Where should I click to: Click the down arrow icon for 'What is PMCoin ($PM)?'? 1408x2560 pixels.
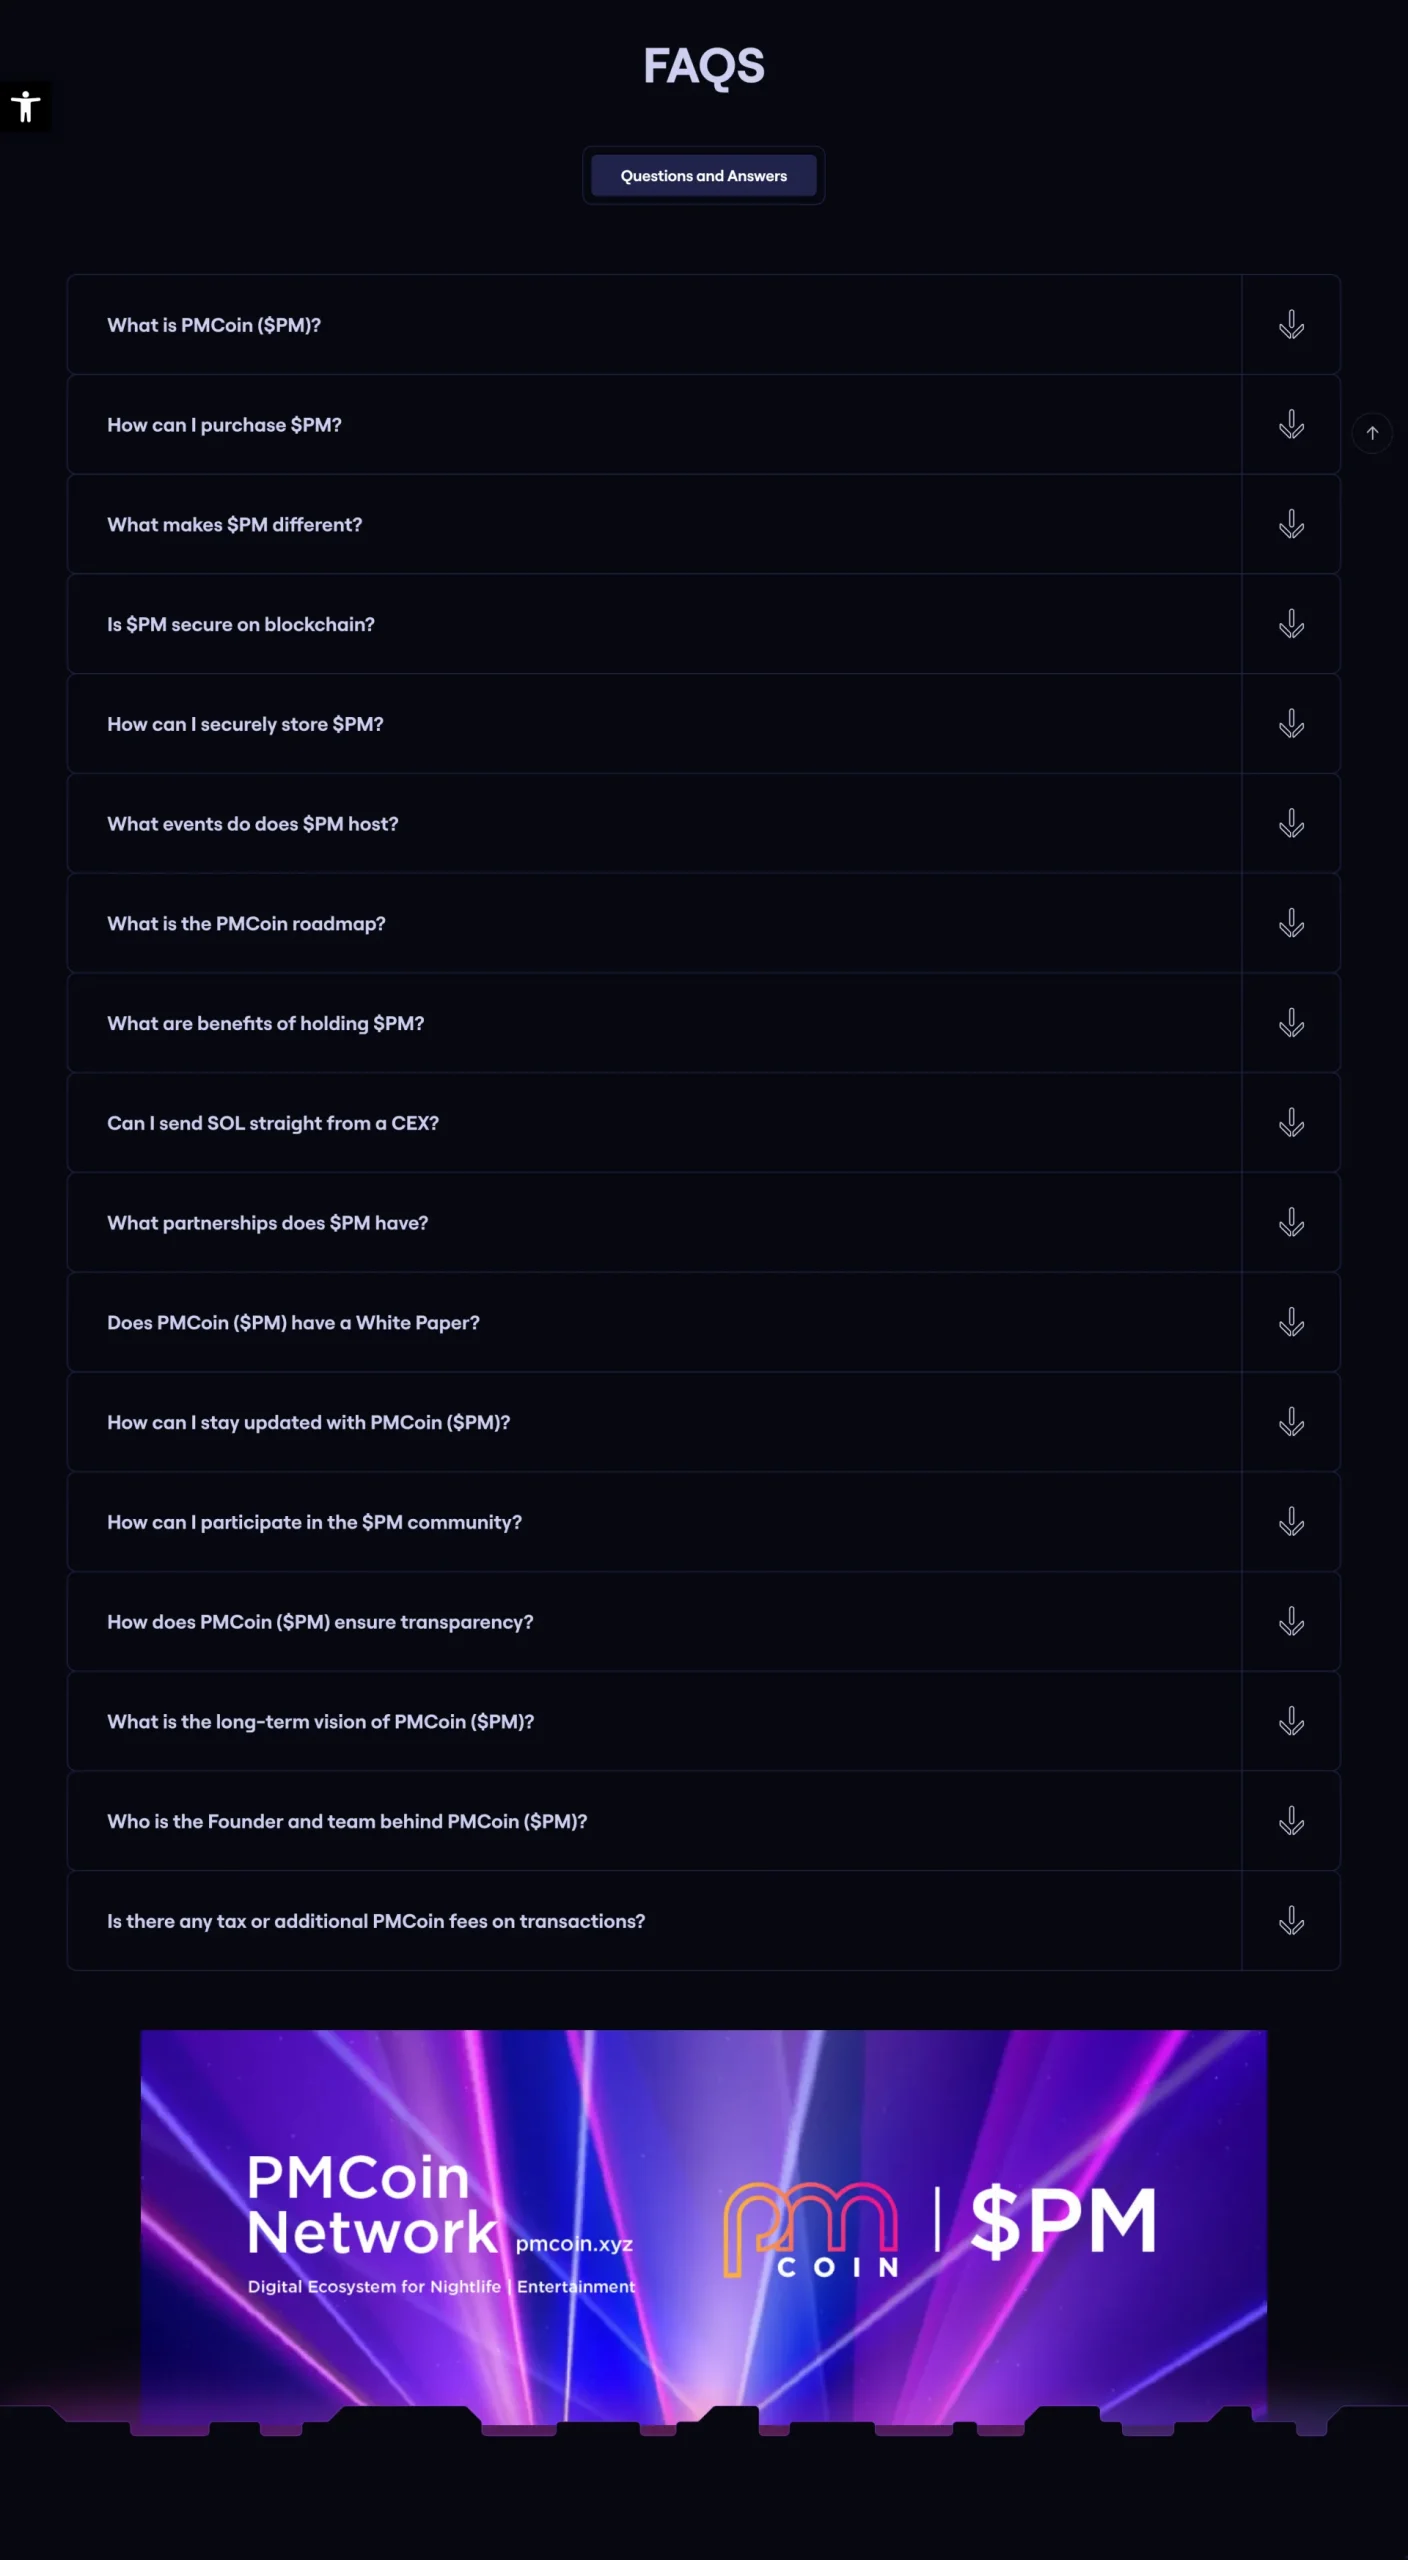(1291, 325)
